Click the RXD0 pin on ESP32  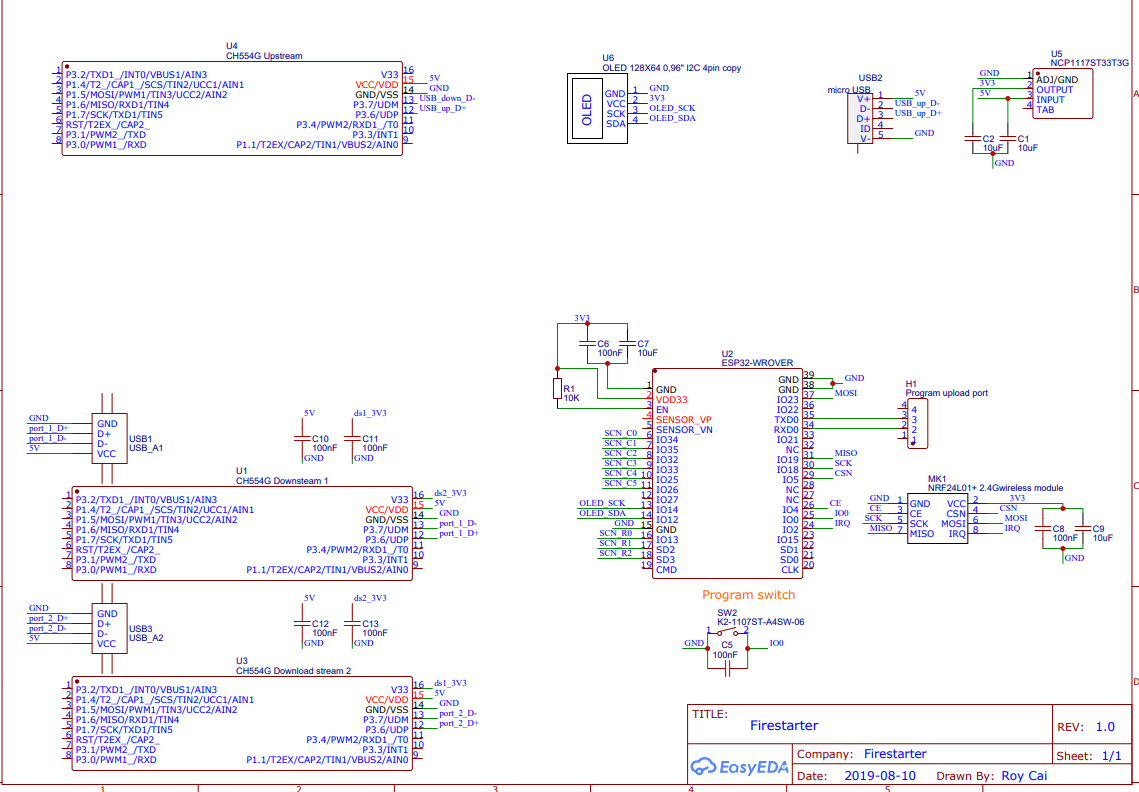786,430
